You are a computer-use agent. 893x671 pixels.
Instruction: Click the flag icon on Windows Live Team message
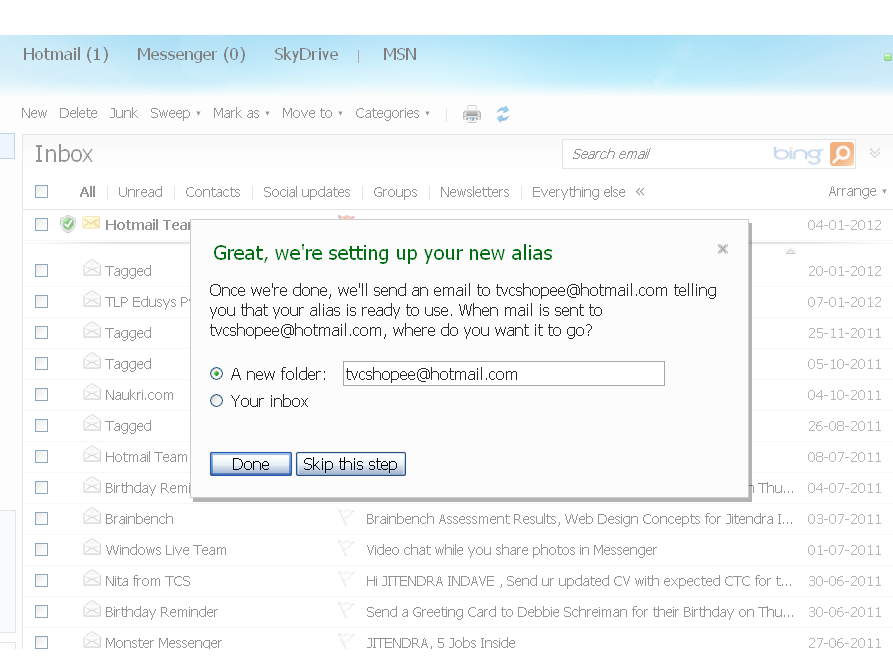(x=346, y=548)
